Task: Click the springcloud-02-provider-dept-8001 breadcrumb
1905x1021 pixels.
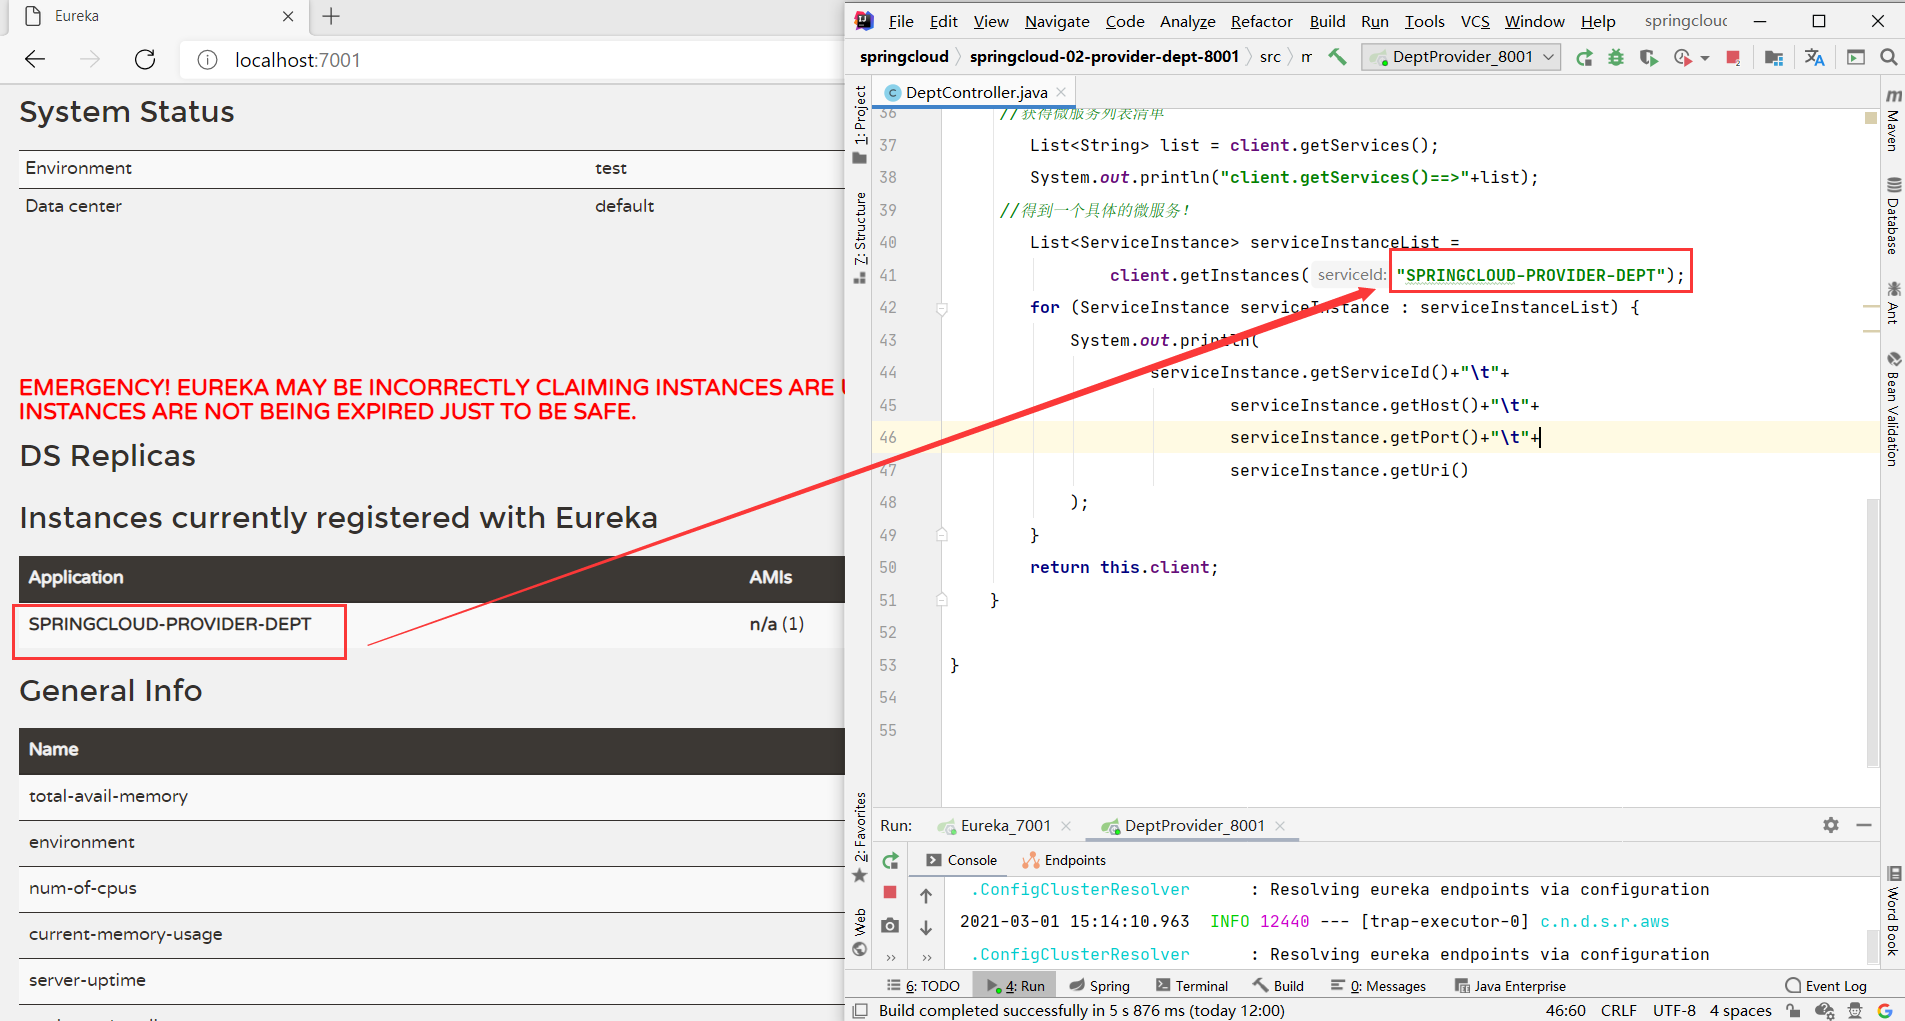Action: point(1104,57)
